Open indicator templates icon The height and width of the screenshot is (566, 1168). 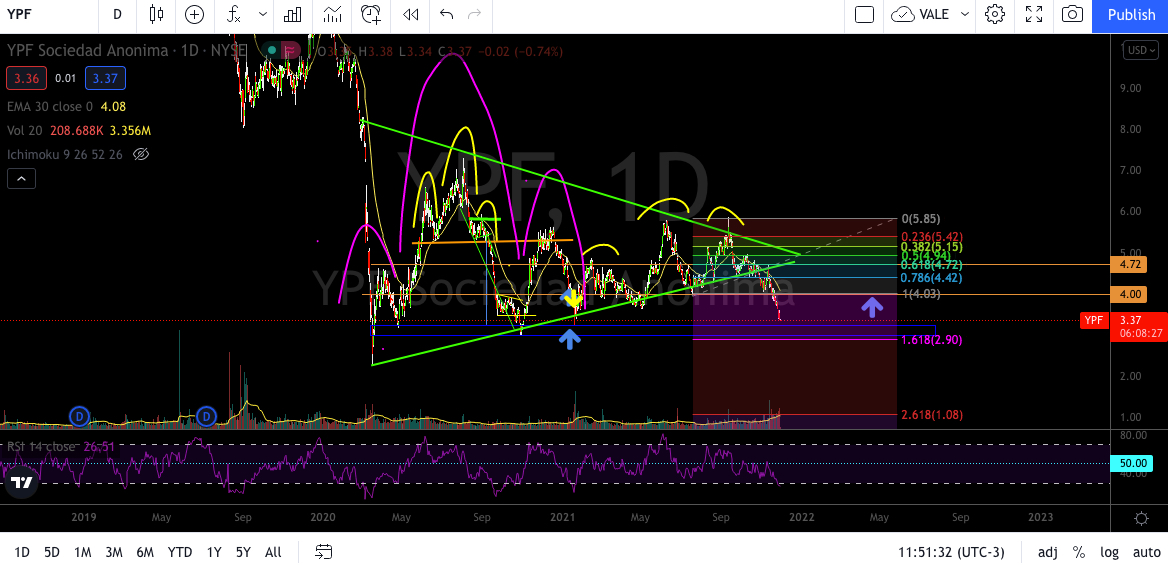[x=332, y=14]
